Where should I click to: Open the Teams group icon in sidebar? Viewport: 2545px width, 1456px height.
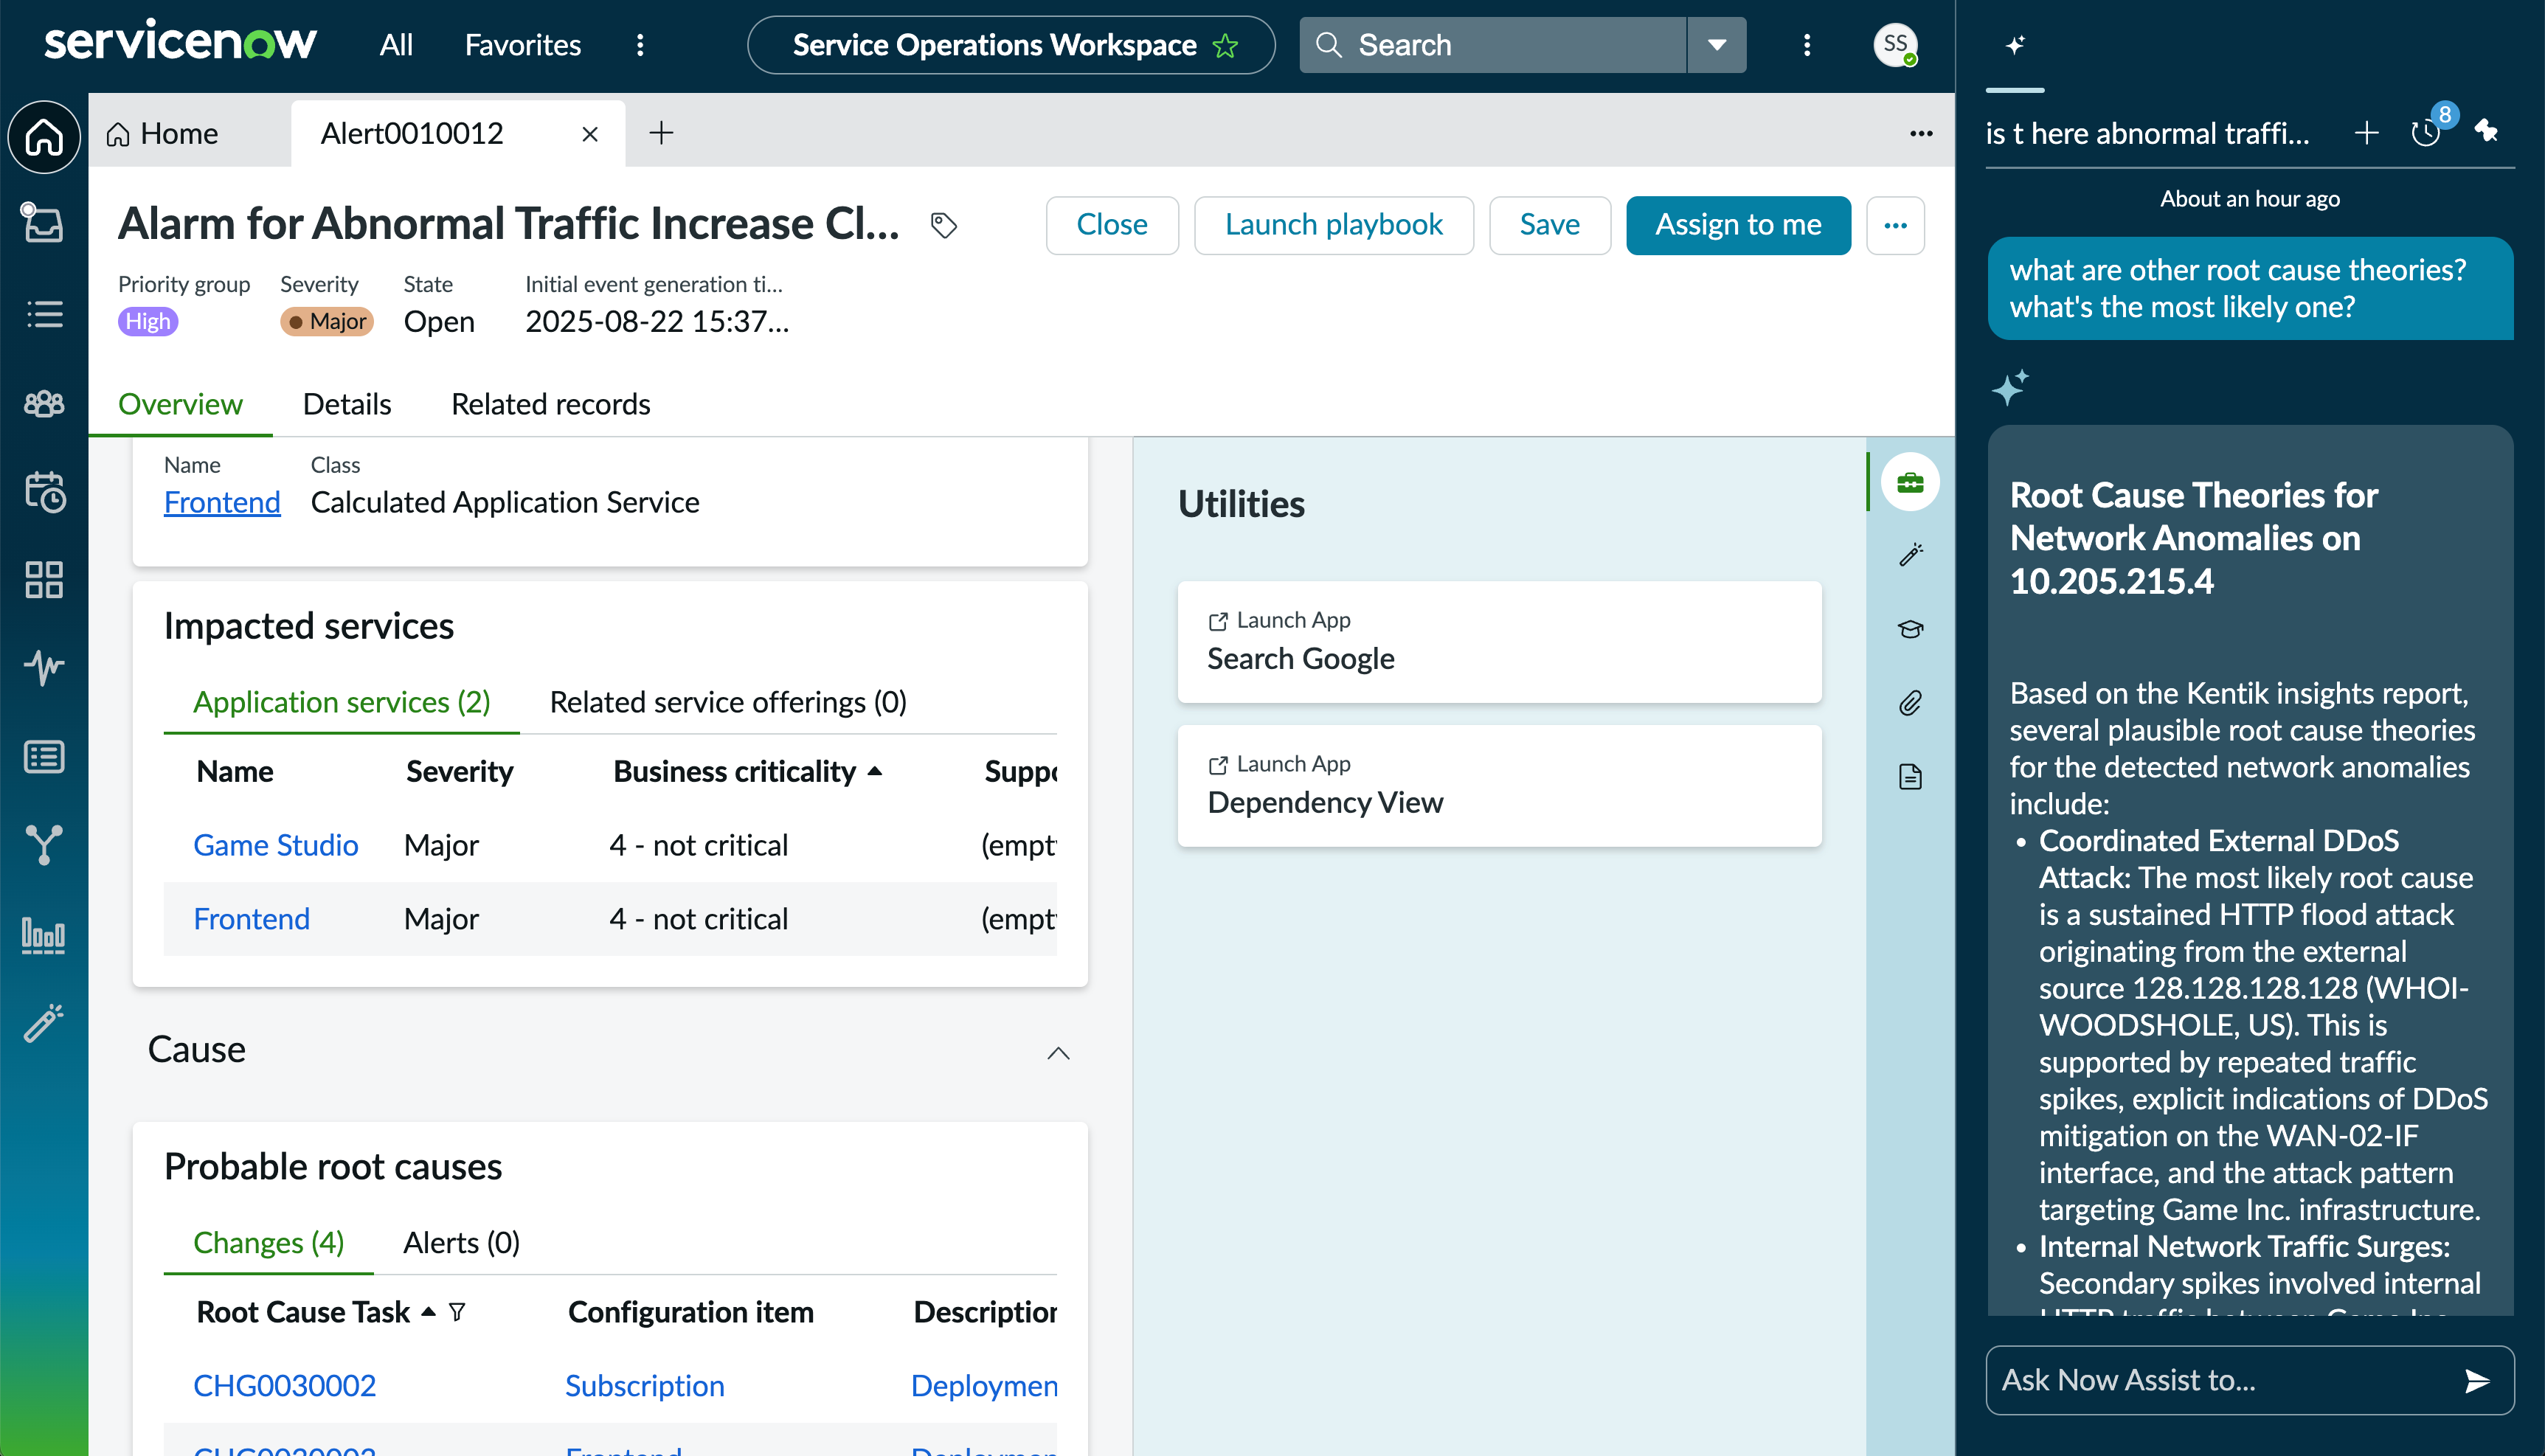[x=44, y=403]
